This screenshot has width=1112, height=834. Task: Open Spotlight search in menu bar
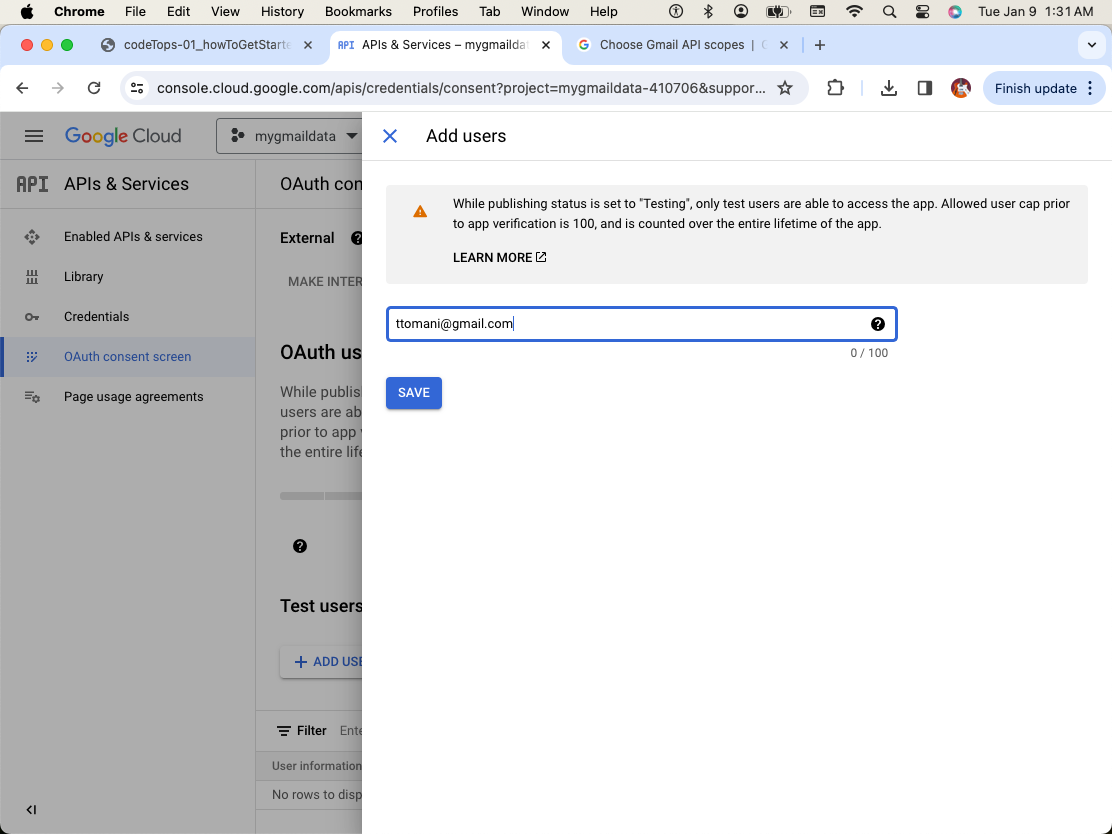[x=889, y=11]
